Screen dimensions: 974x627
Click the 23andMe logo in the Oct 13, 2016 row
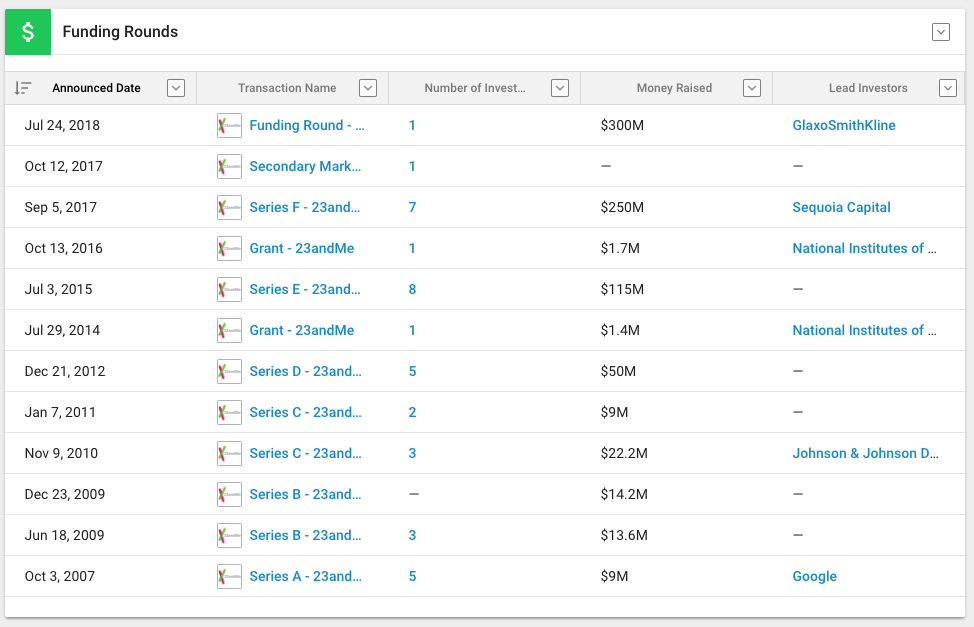pyautogui.click(x=229, y=249)
